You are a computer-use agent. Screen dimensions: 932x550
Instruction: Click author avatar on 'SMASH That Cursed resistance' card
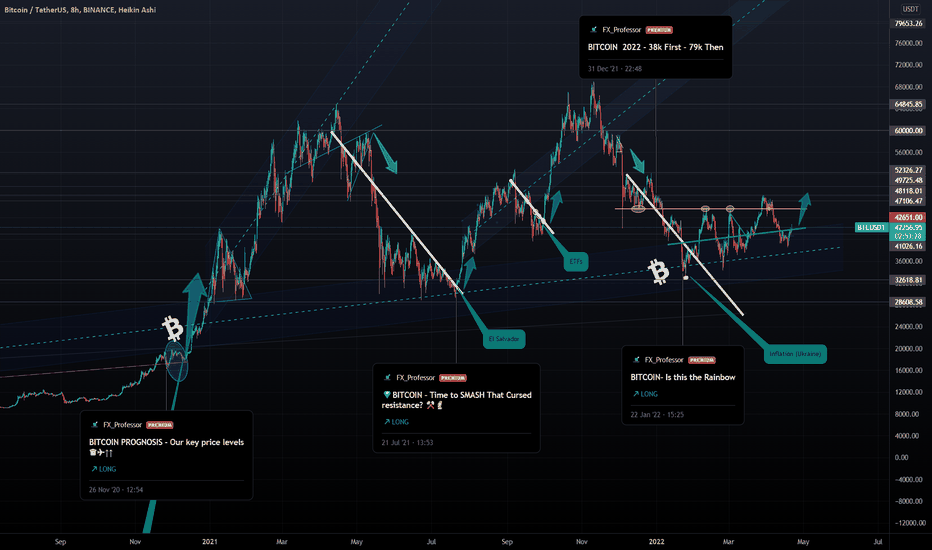(388, 378)
